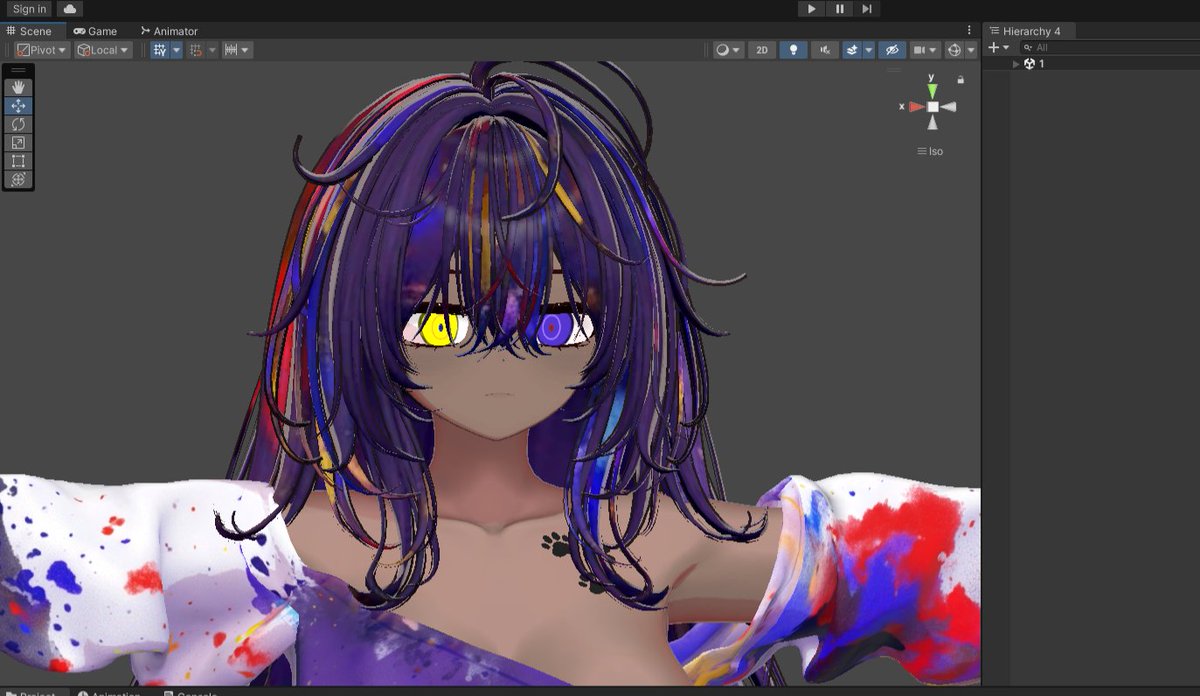Click the Sign in button
Viewport: 1200px width, 696px height.
29,9
